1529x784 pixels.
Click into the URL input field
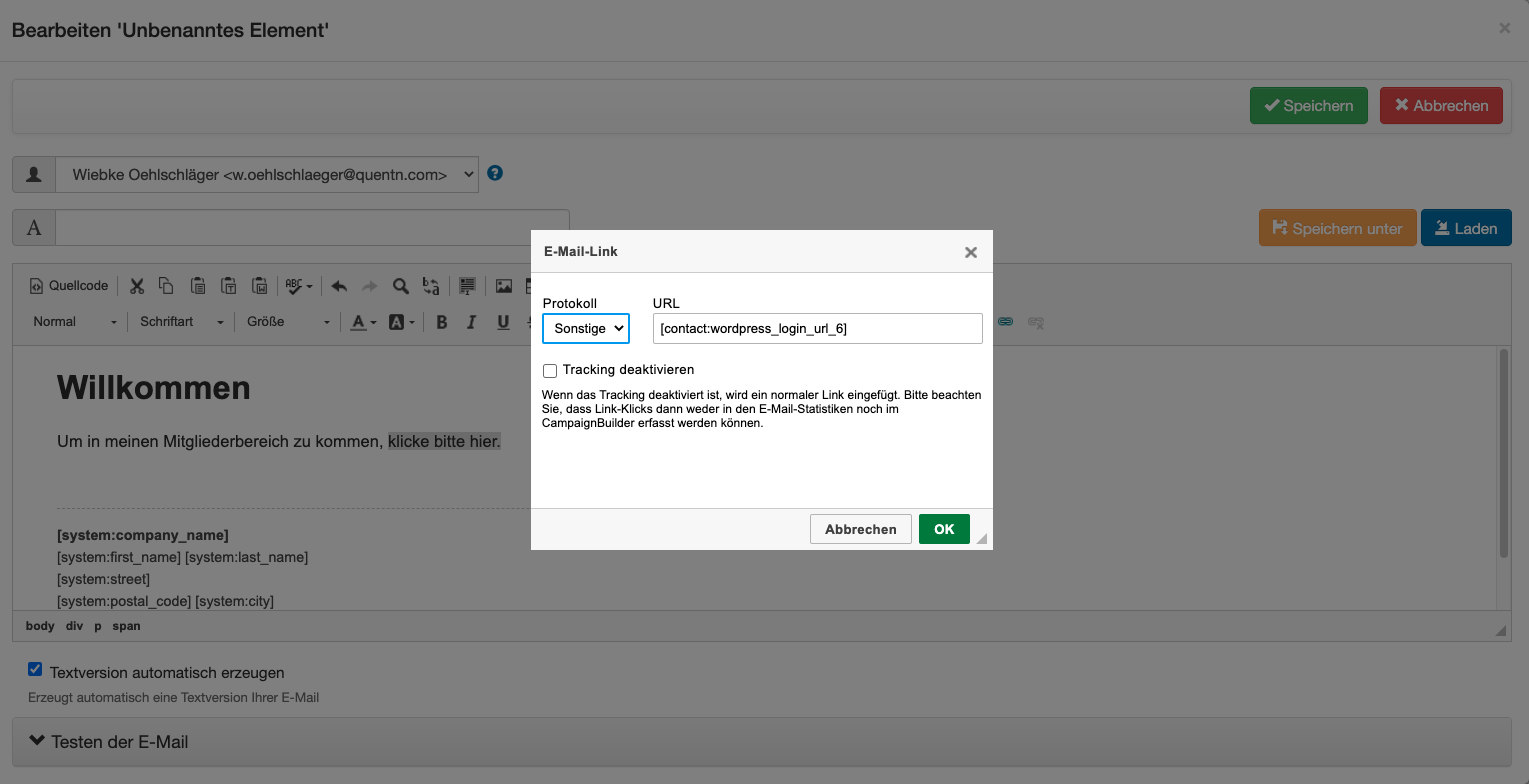pos(817,328)
